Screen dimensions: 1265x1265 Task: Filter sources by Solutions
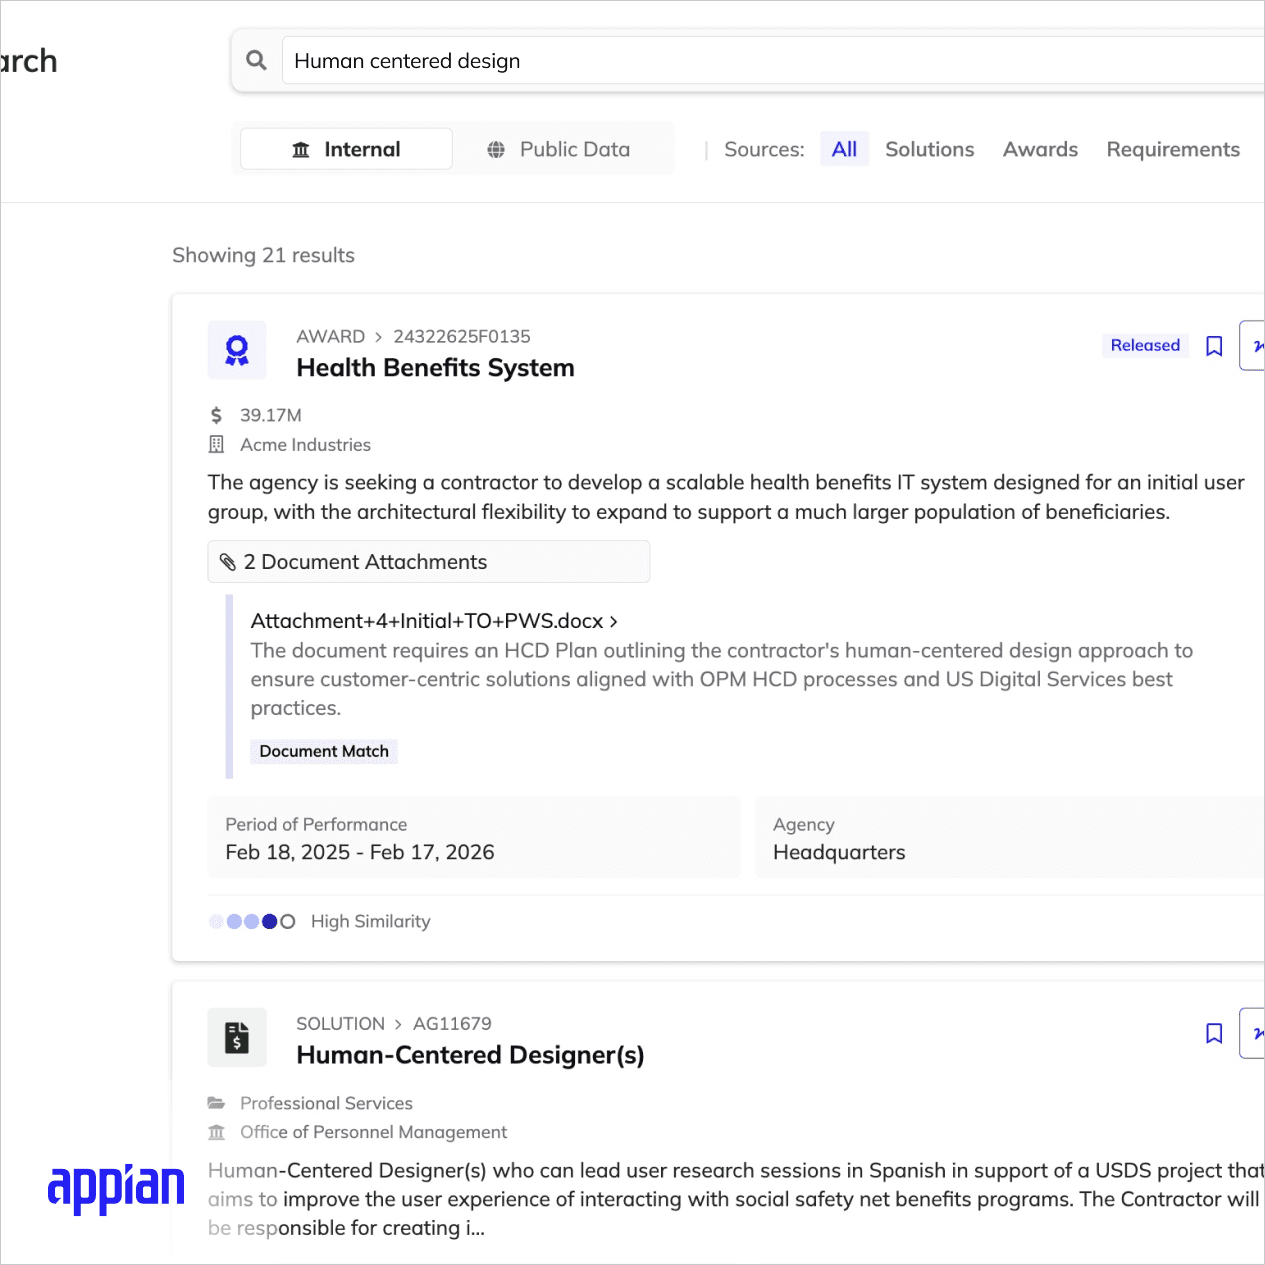tap(929, 149)
